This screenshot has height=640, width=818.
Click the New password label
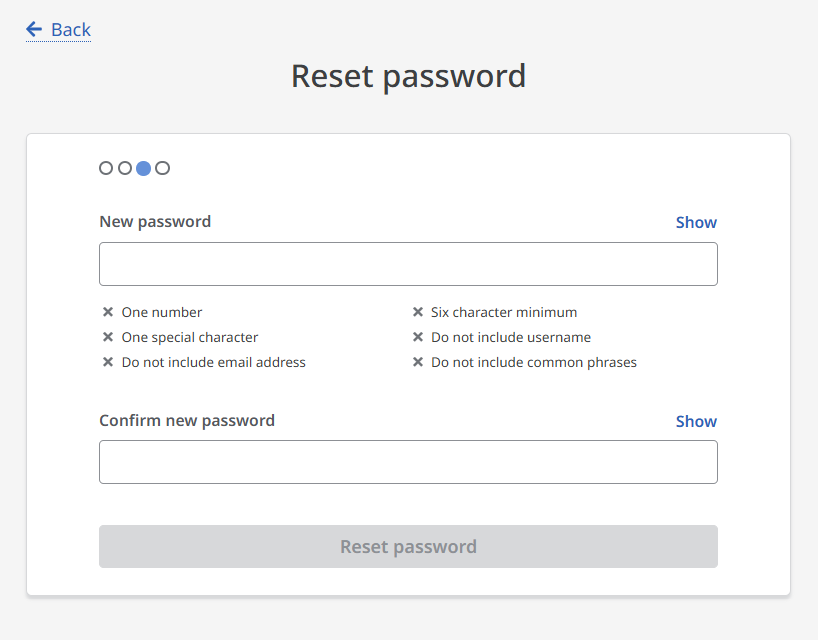(155, 221)
